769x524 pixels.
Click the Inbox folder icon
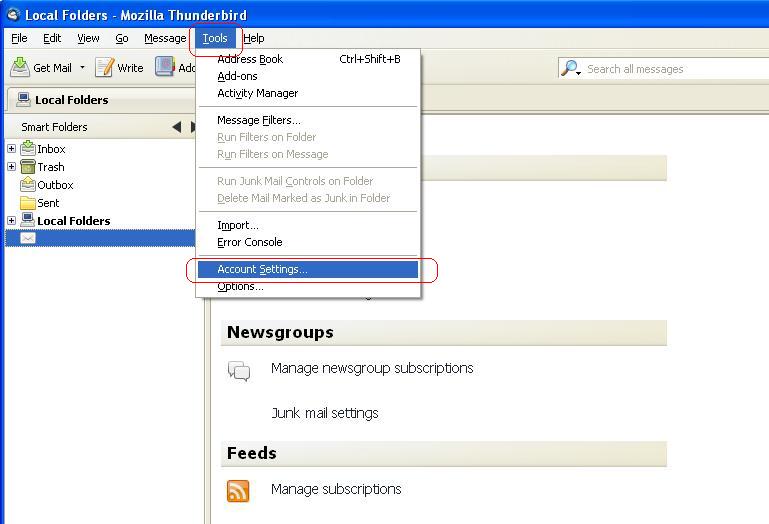pos(28,149)
